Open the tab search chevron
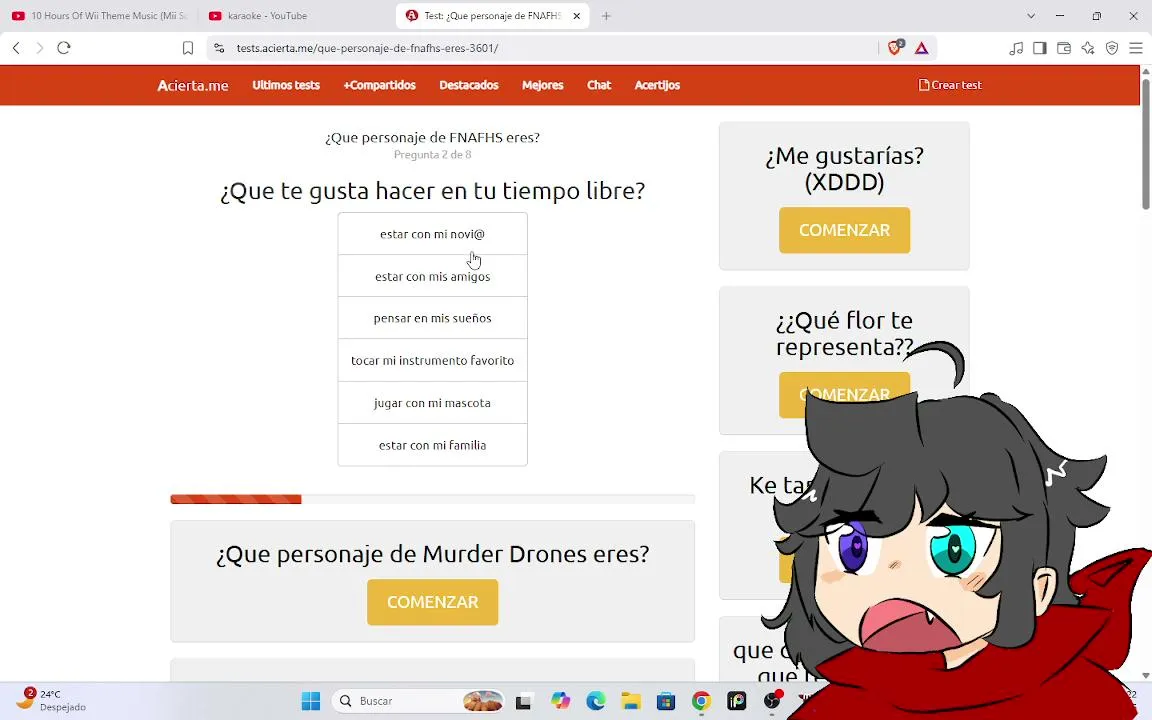Viewport: 1152px width, 720px height. tap(1031, 15)
